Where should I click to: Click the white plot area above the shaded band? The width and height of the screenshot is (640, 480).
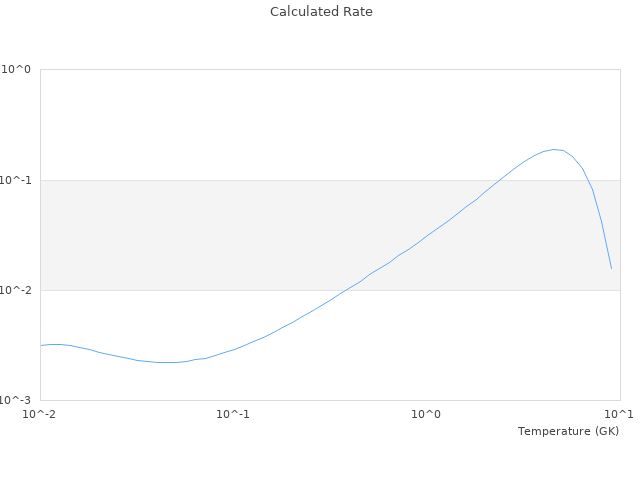pos(250,120)
